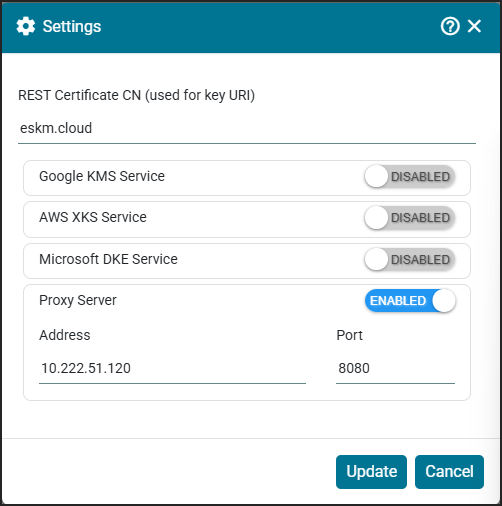
Task: Focus the REST Certificate CN field showing eskm.cloud
Action: [247, 128]
